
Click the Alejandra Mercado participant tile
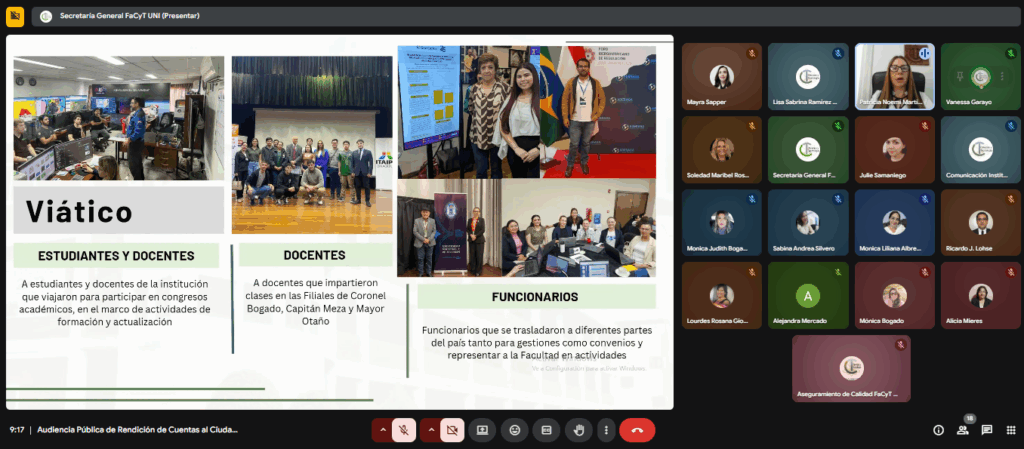pyautogui.click(x=807, y=296)
